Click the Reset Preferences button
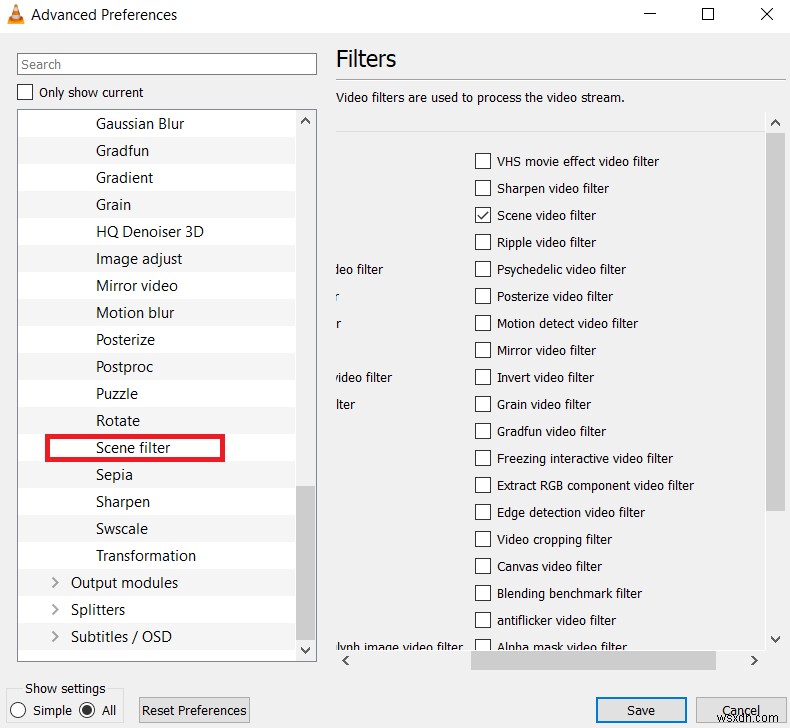 (194, 710)
